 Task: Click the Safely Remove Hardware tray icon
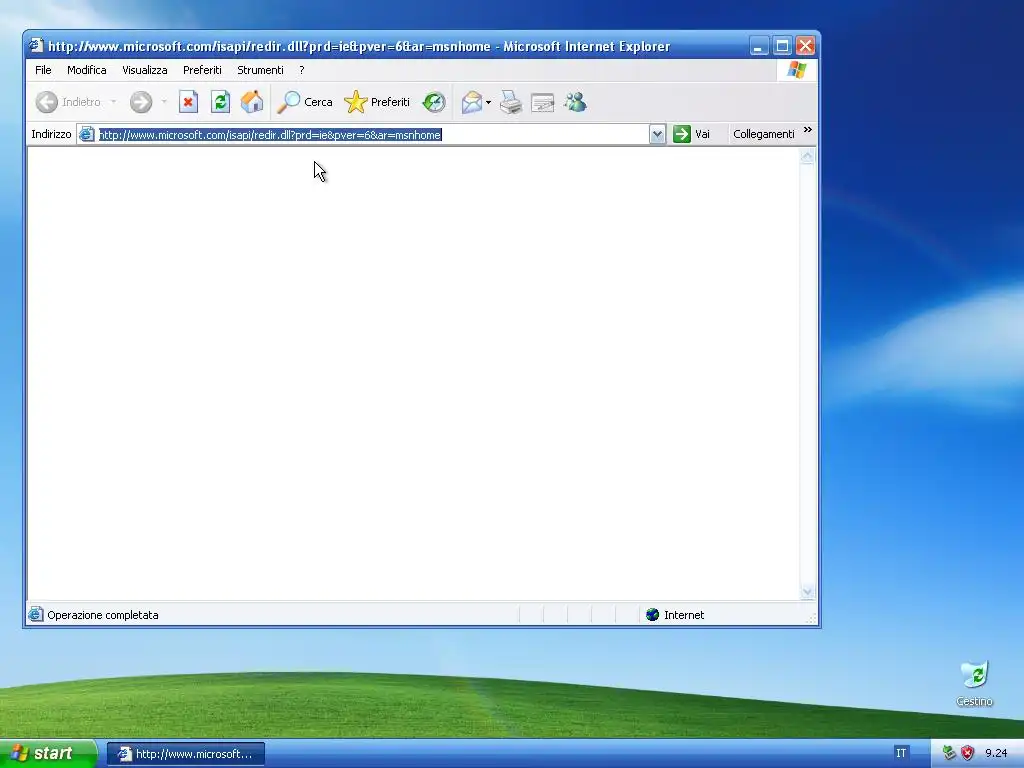click(x=949, y=754)
